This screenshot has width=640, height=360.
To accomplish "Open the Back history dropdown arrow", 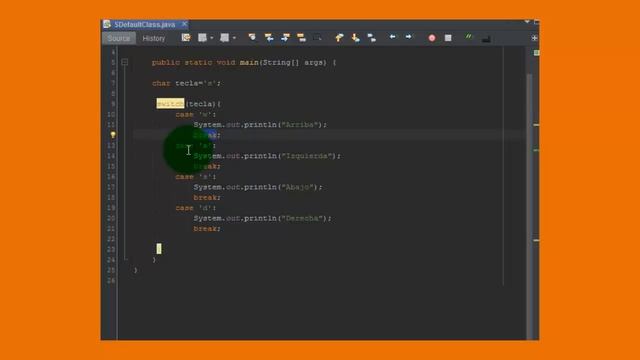I will tap(212, 38).
